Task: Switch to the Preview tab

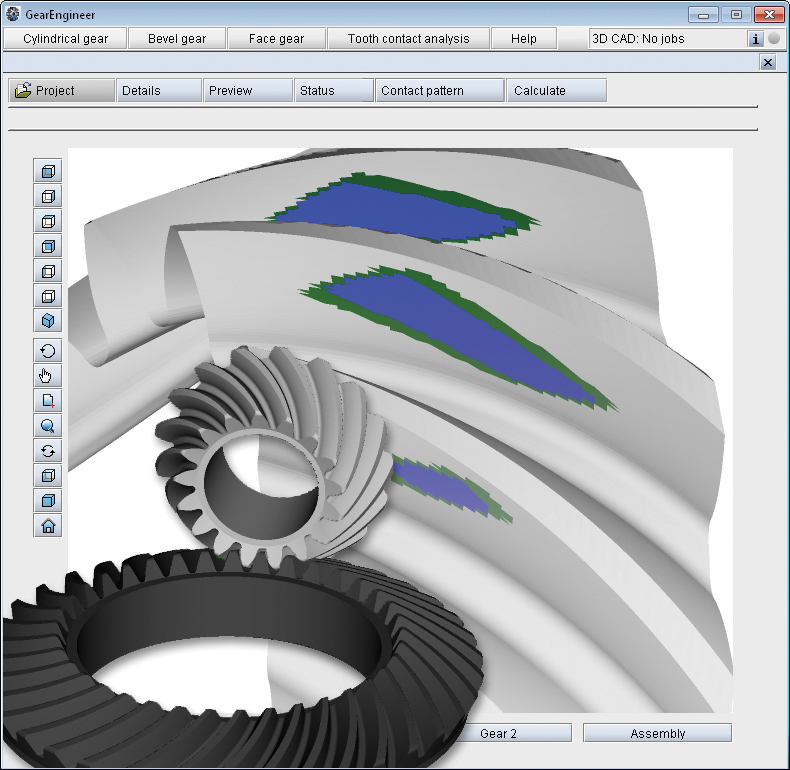Action: point(248,91)
